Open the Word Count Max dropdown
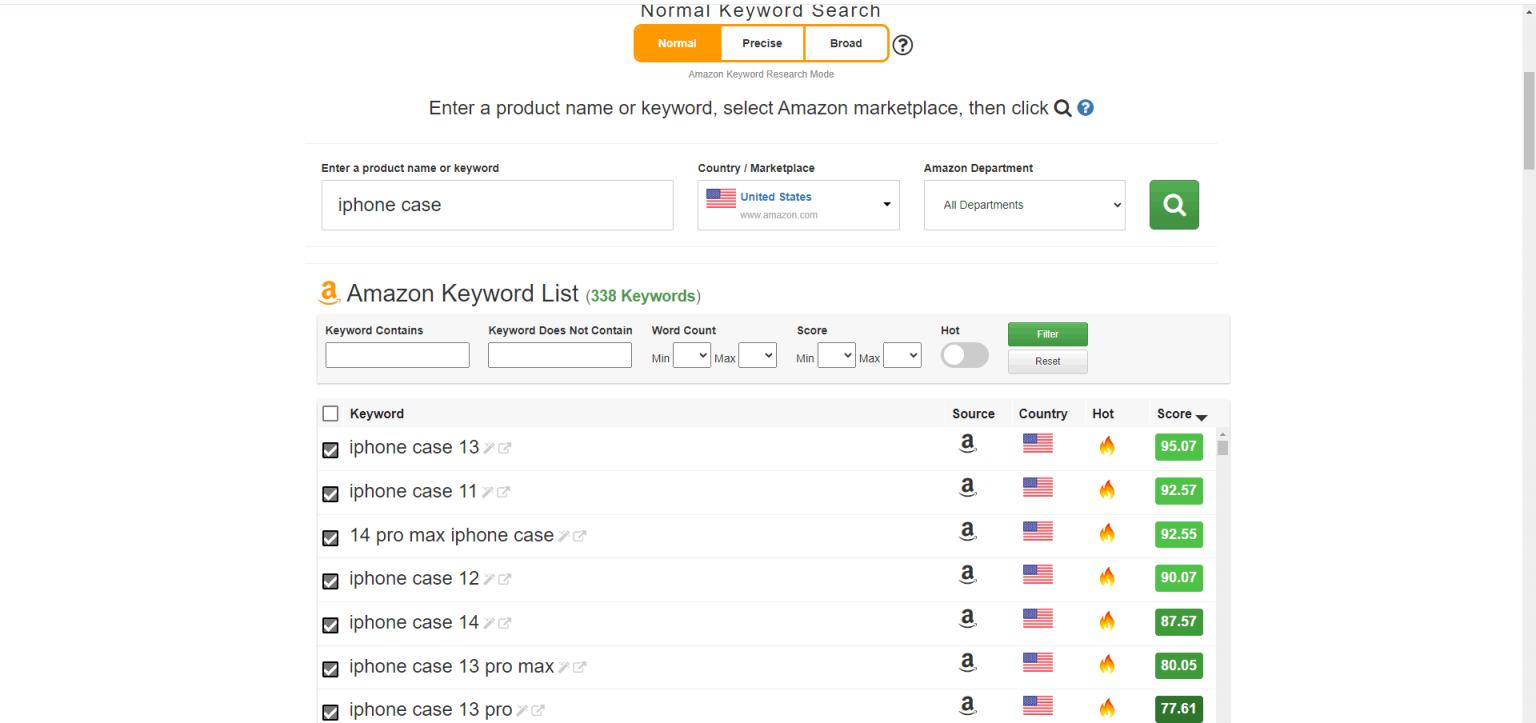Image resolution: width=1536 pixels, height=723 pixels. (x=757, y=355)
